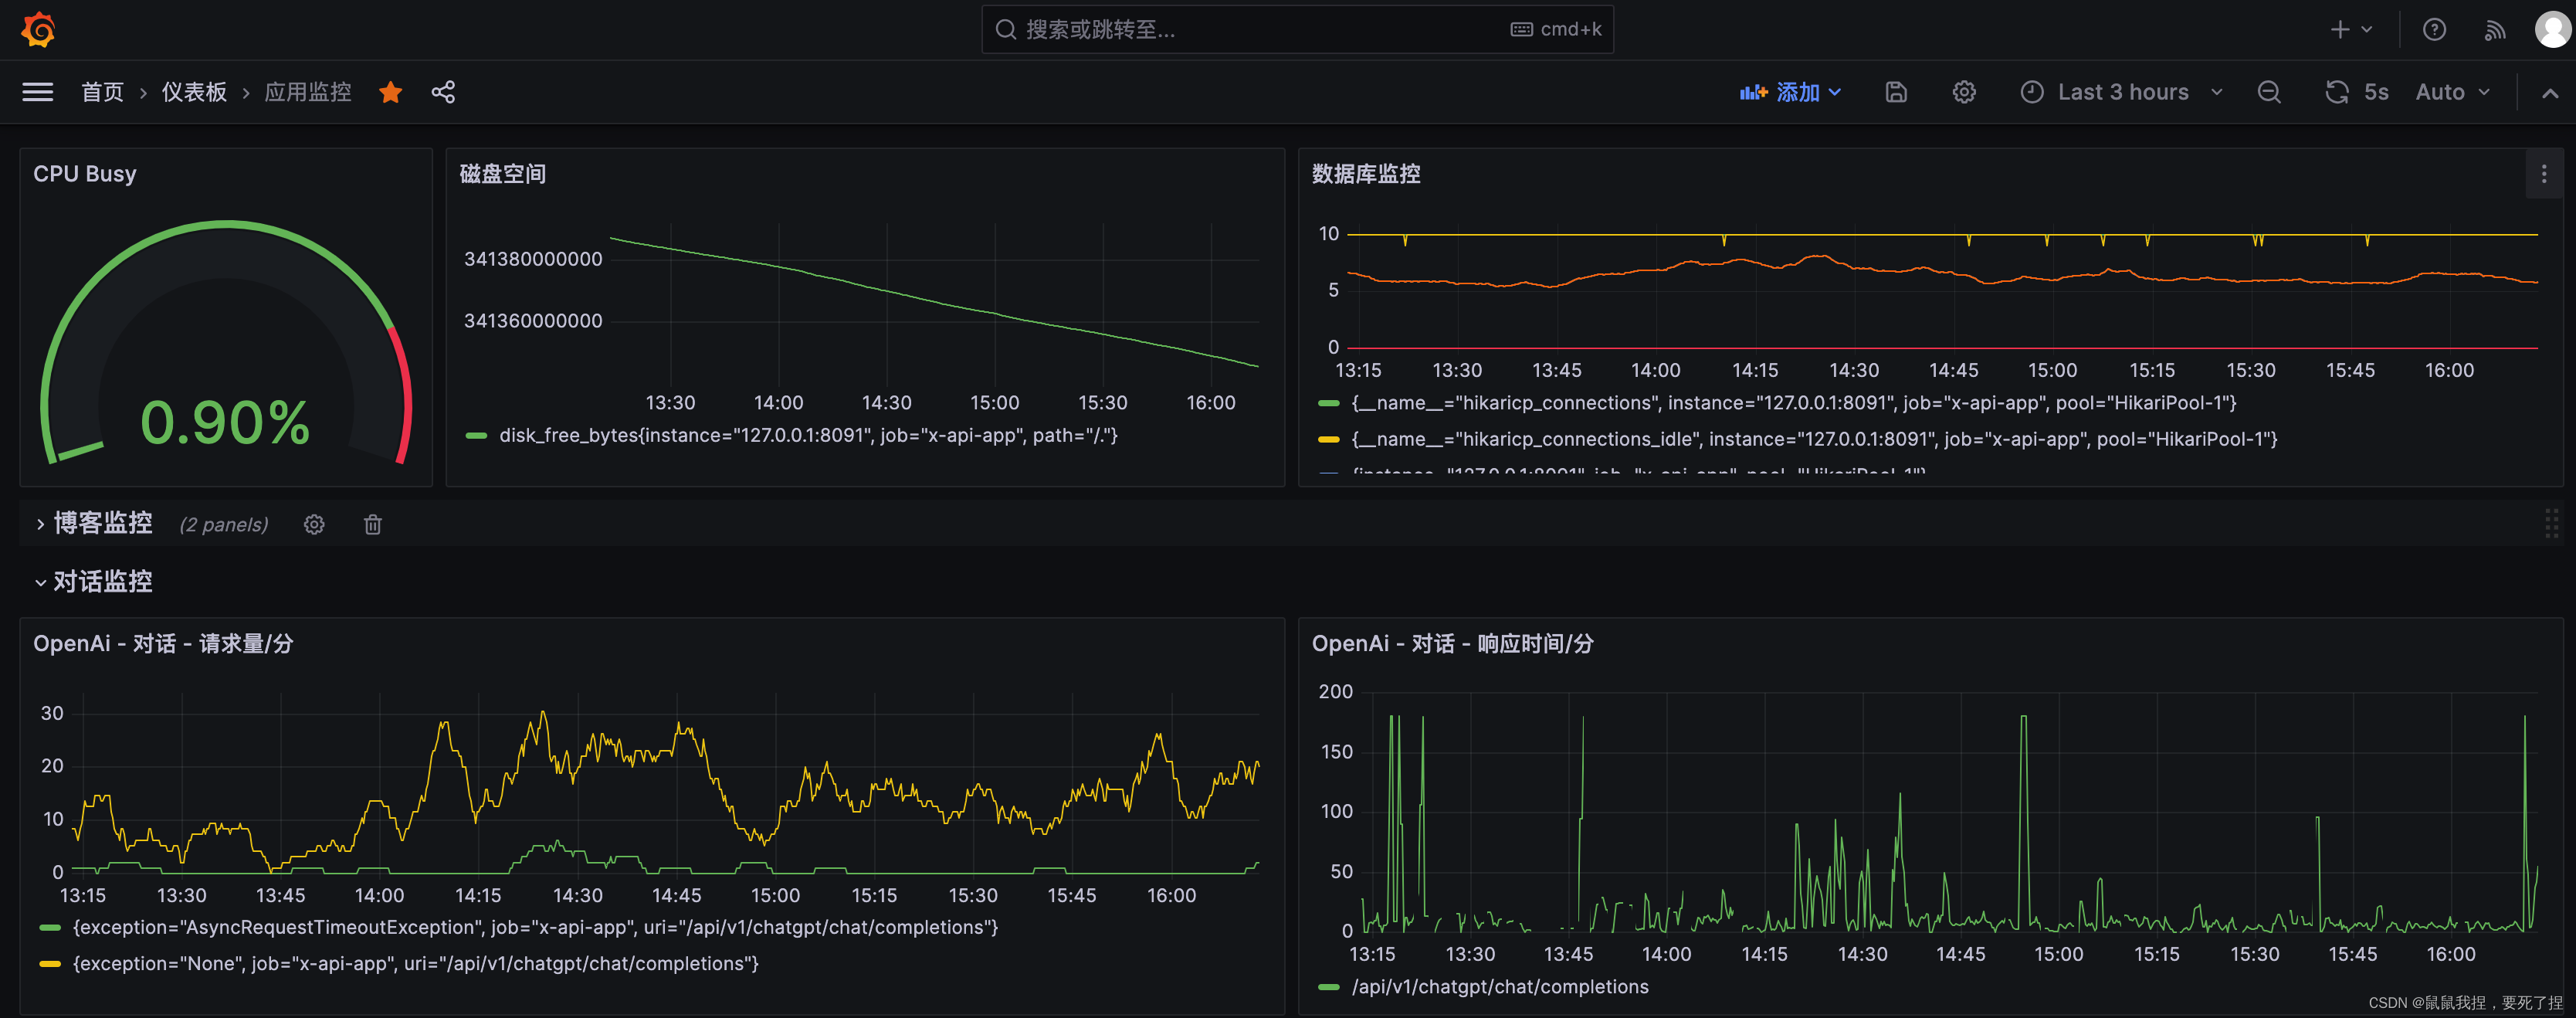Screen dimensions: 2576x1018
Task: Open the 添加 dropdown menu
Action: pos(1790,92)
